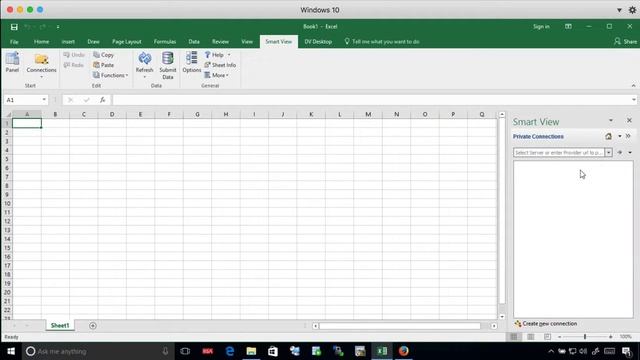
Task: Refresh data using the Refresh button
Action: tap(144, 64)
